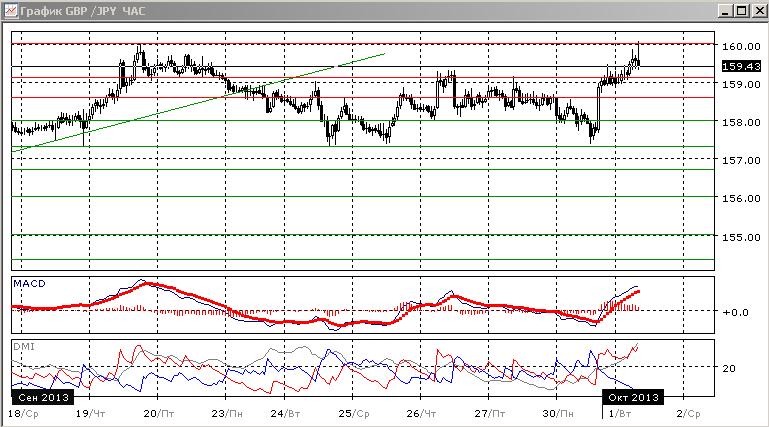Click the 160.00 price axis label
769x427 pixels.
click(x=741, y=46)
